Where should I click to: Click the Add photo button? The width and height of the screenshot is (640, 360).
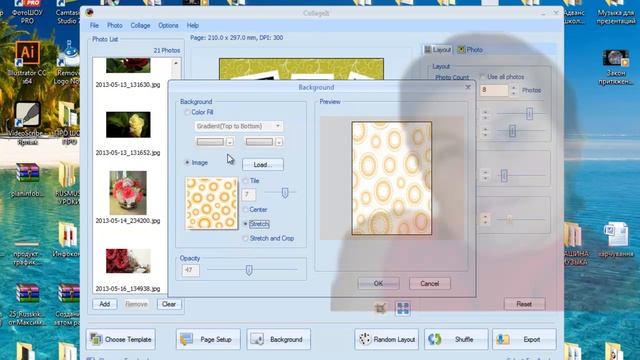(x=104, y=304)
